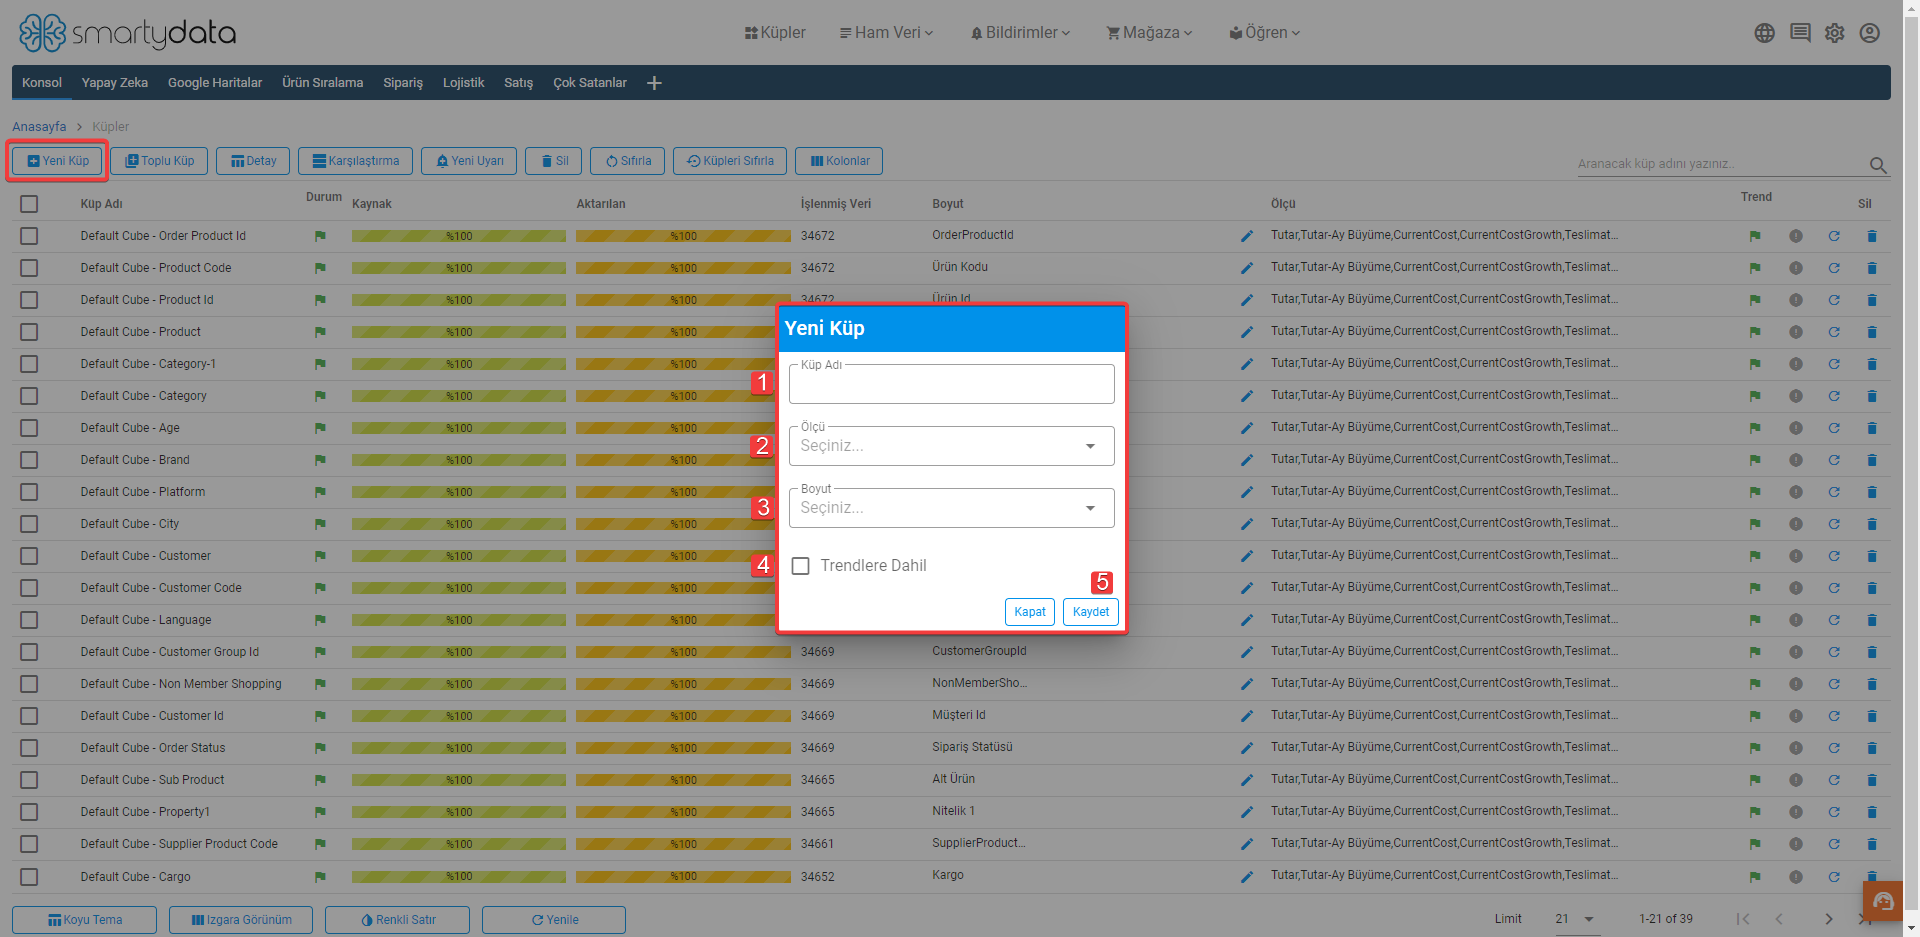
Task: Select checkbox for Default Cube - Customer Code
Action: coord(29,588)
